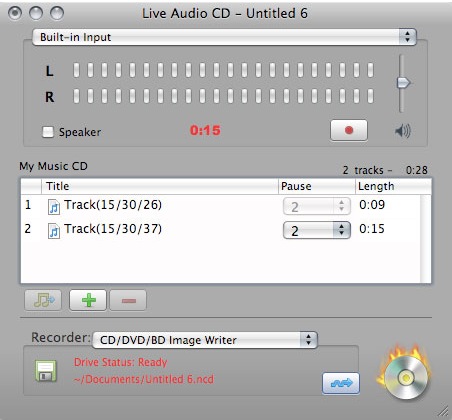The width and height of the screenshot is (452, 420).
Task: Click the Title column header
Action: pos(160,186)
